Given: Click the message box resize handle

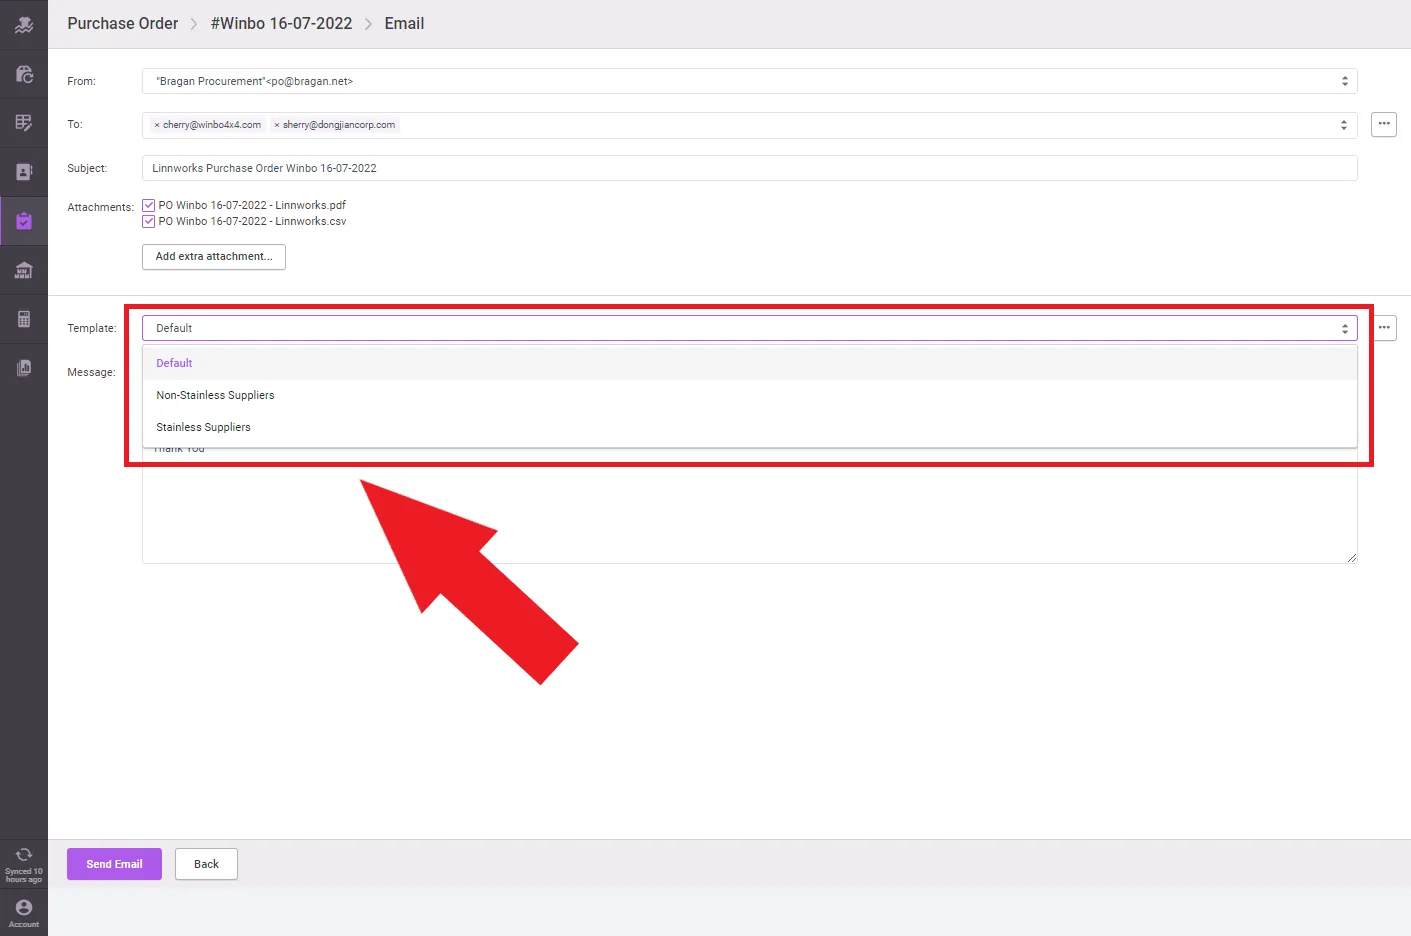Looking at the screenshot, I should 1352,558.
